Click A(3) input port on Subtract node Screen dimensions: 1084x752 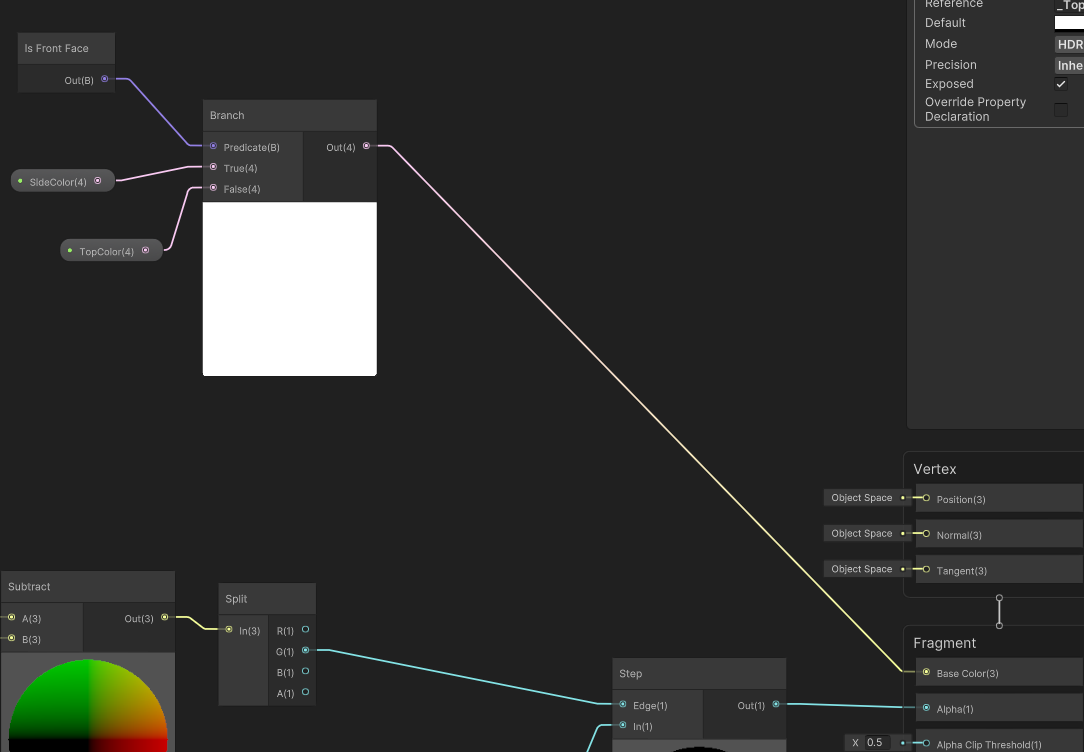11,617
